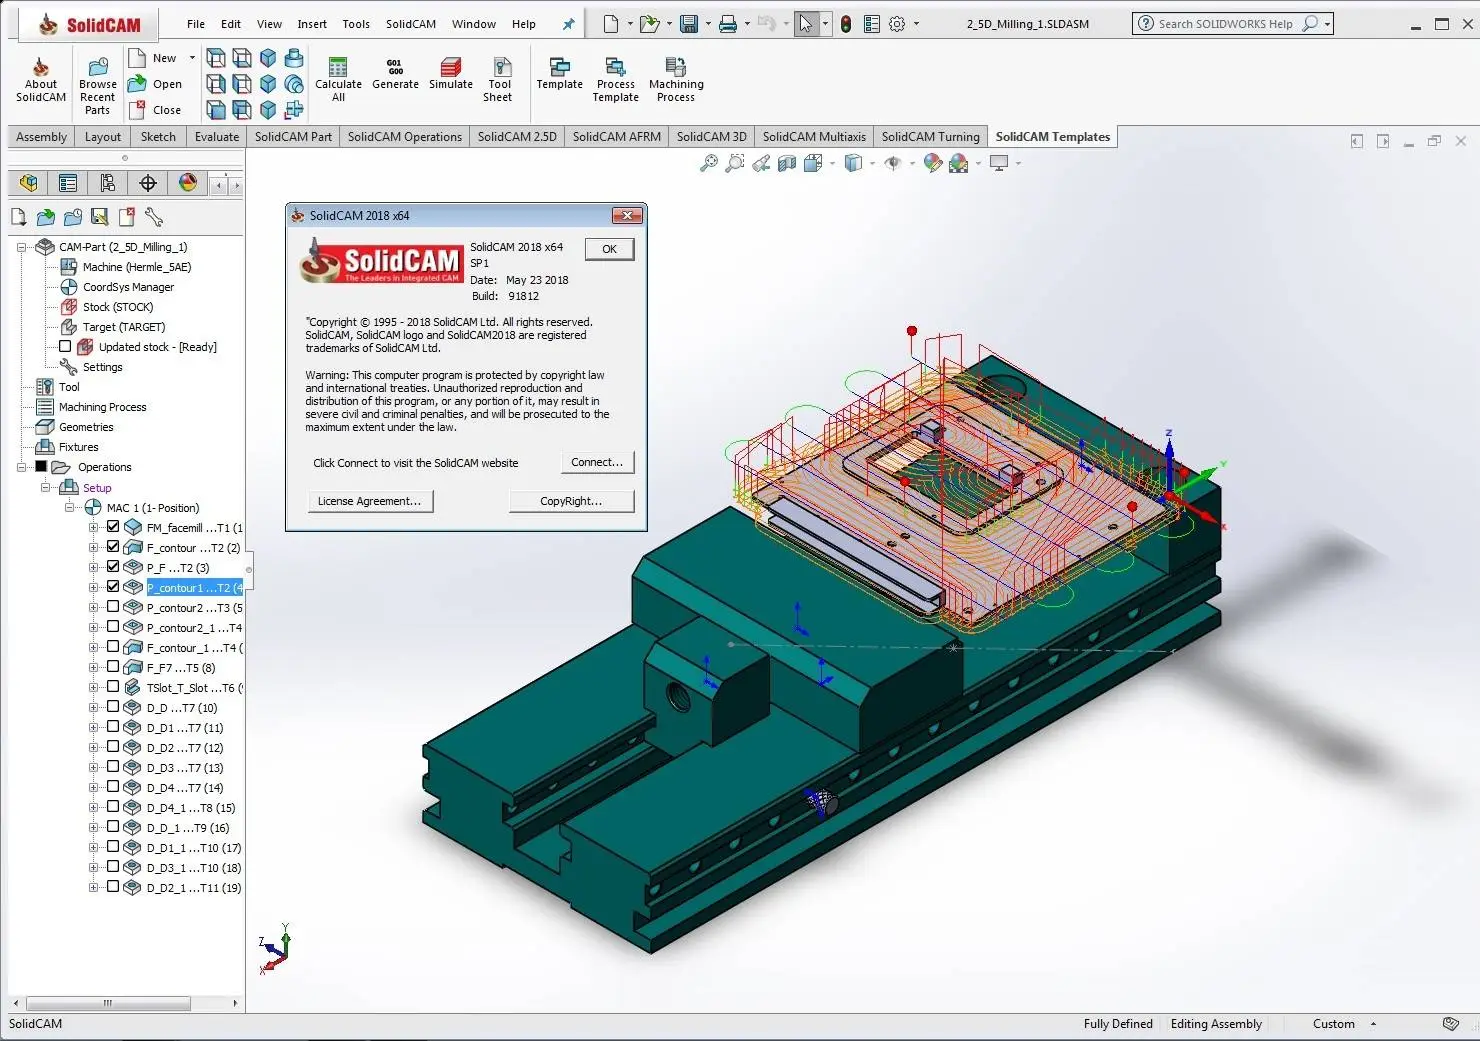This screenshot has width=1480, height=1041.
Task: Uncheck the FM_facemill ...T1 operation checkbox
Action: [113, 527]
